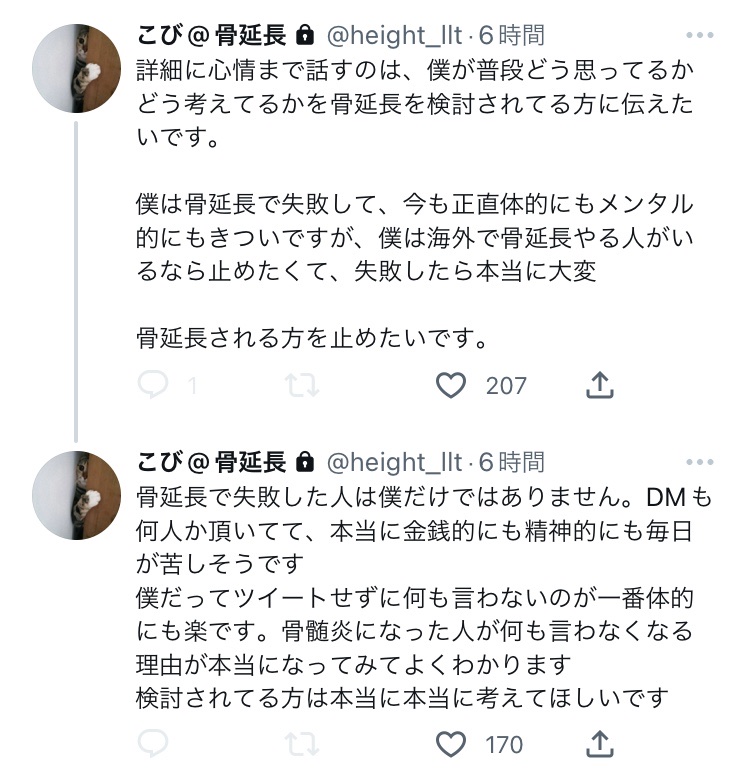Screen dimensions: 750x773
Task: Open the first tweet's 6時間 timestamp
Action: coord(512,36)
